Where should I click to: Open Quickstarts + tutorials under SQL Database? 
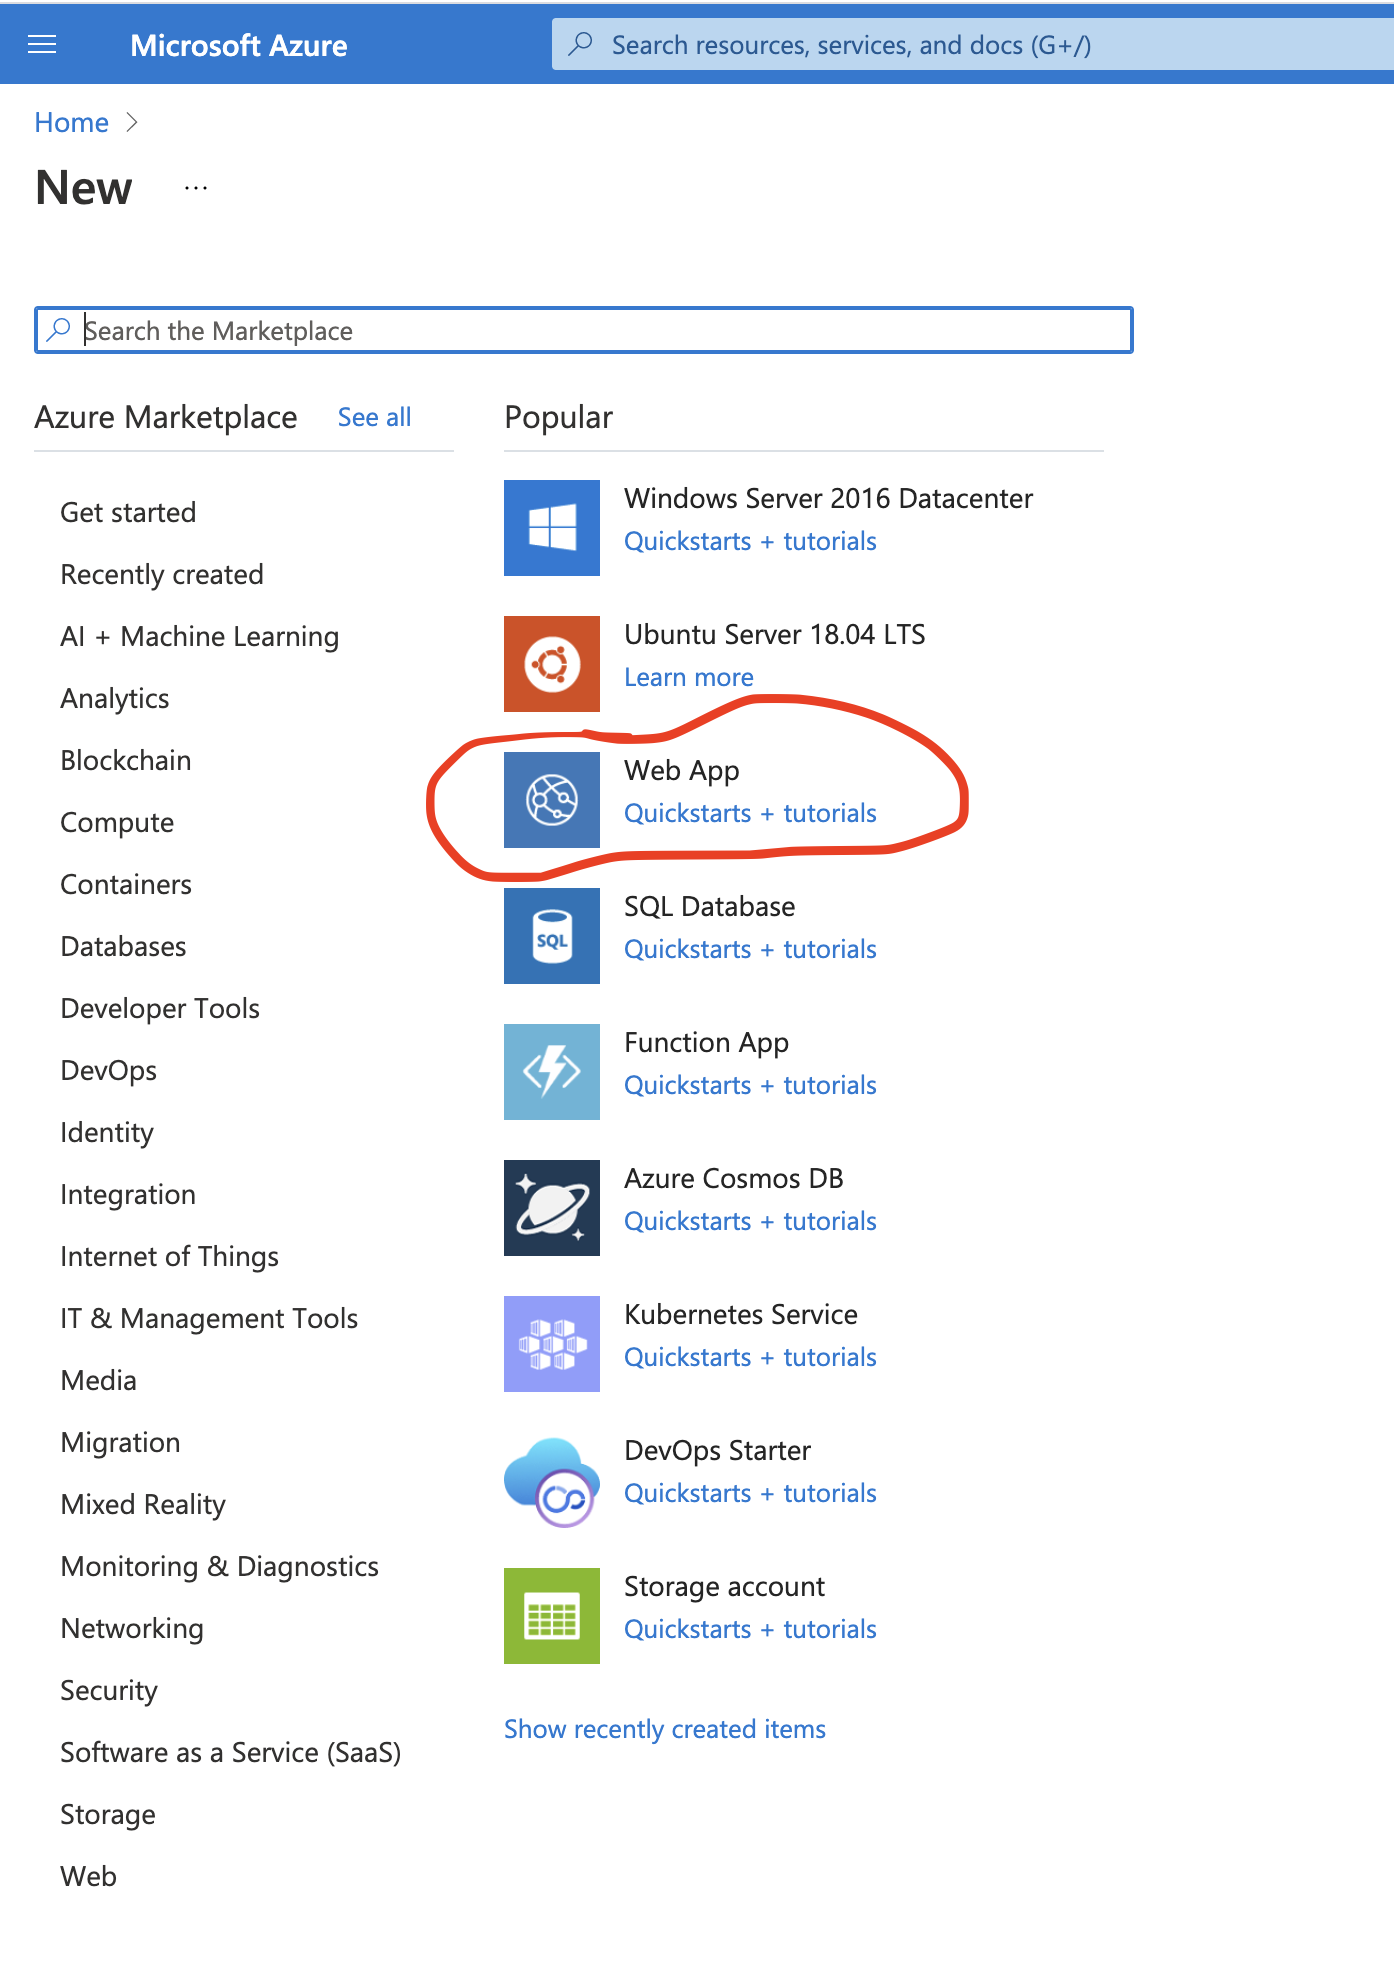(750, 949)
